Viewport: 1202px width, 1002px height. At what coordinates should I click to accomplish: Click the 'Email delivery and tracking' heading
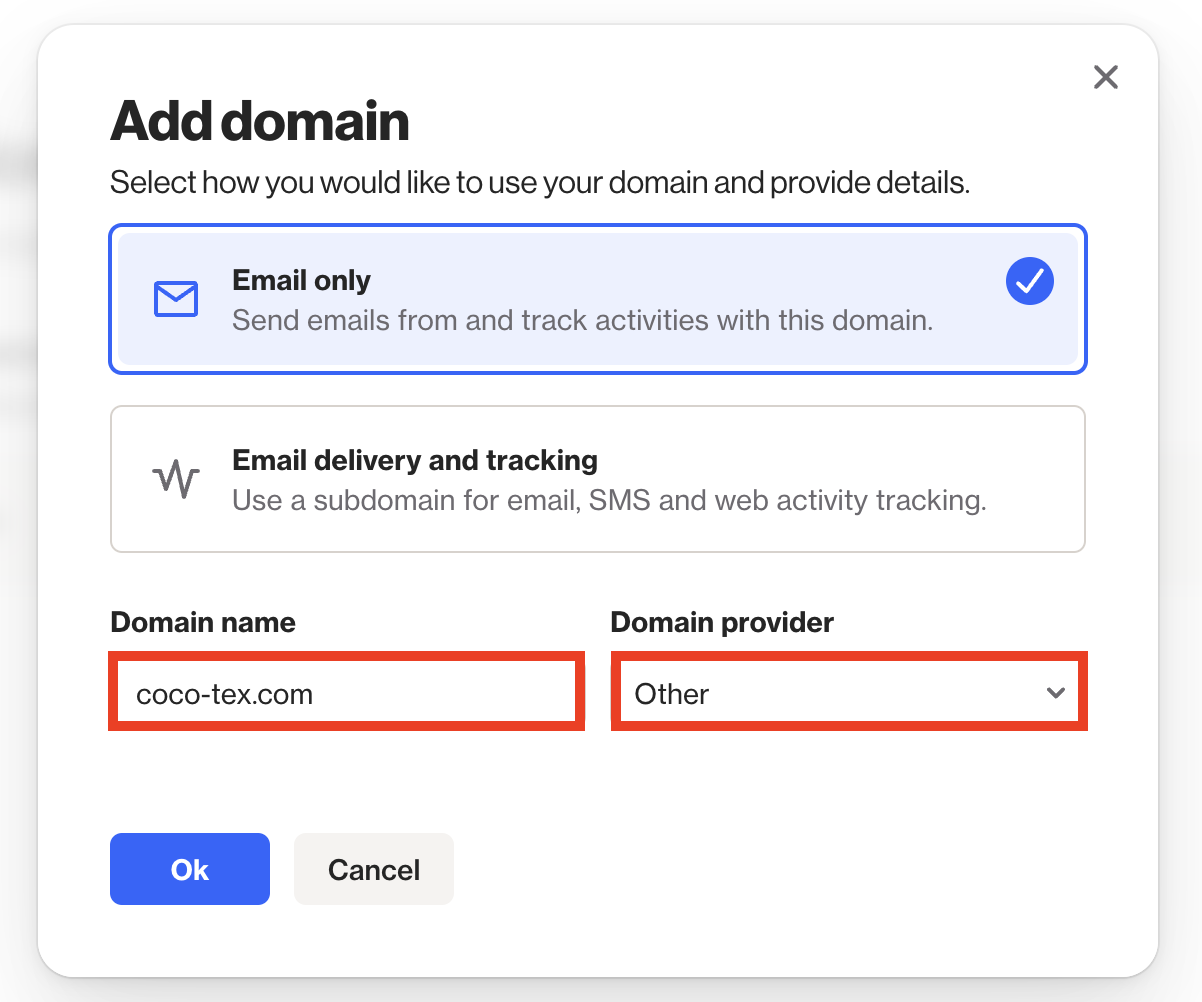click(x=415, y=460)
